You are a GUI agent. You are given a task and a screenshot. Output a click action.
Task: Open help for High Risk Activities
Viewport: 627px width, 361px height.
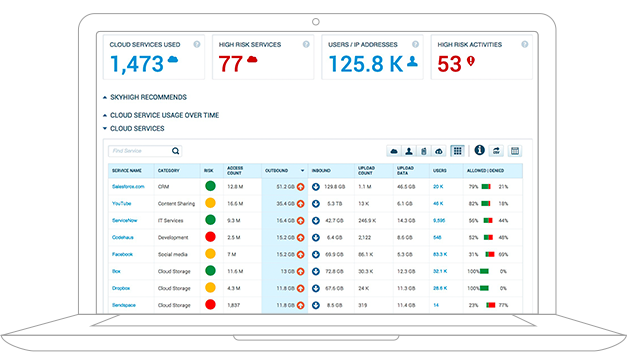pos(525,44)
